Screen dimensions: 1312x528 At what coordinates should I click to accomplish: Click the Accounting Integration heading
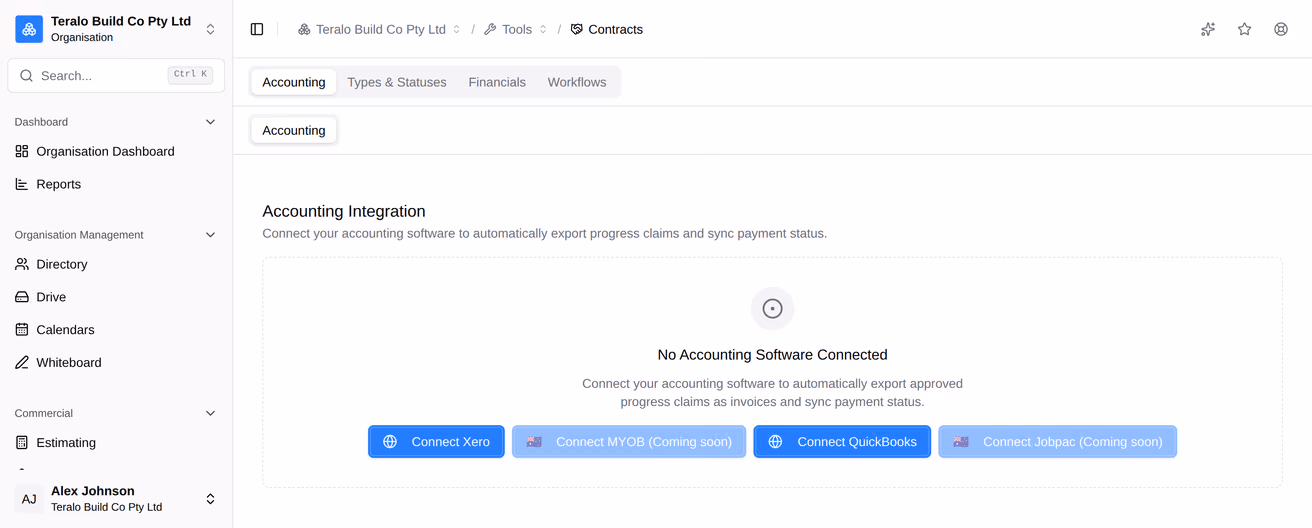click(x=344, y=211)
